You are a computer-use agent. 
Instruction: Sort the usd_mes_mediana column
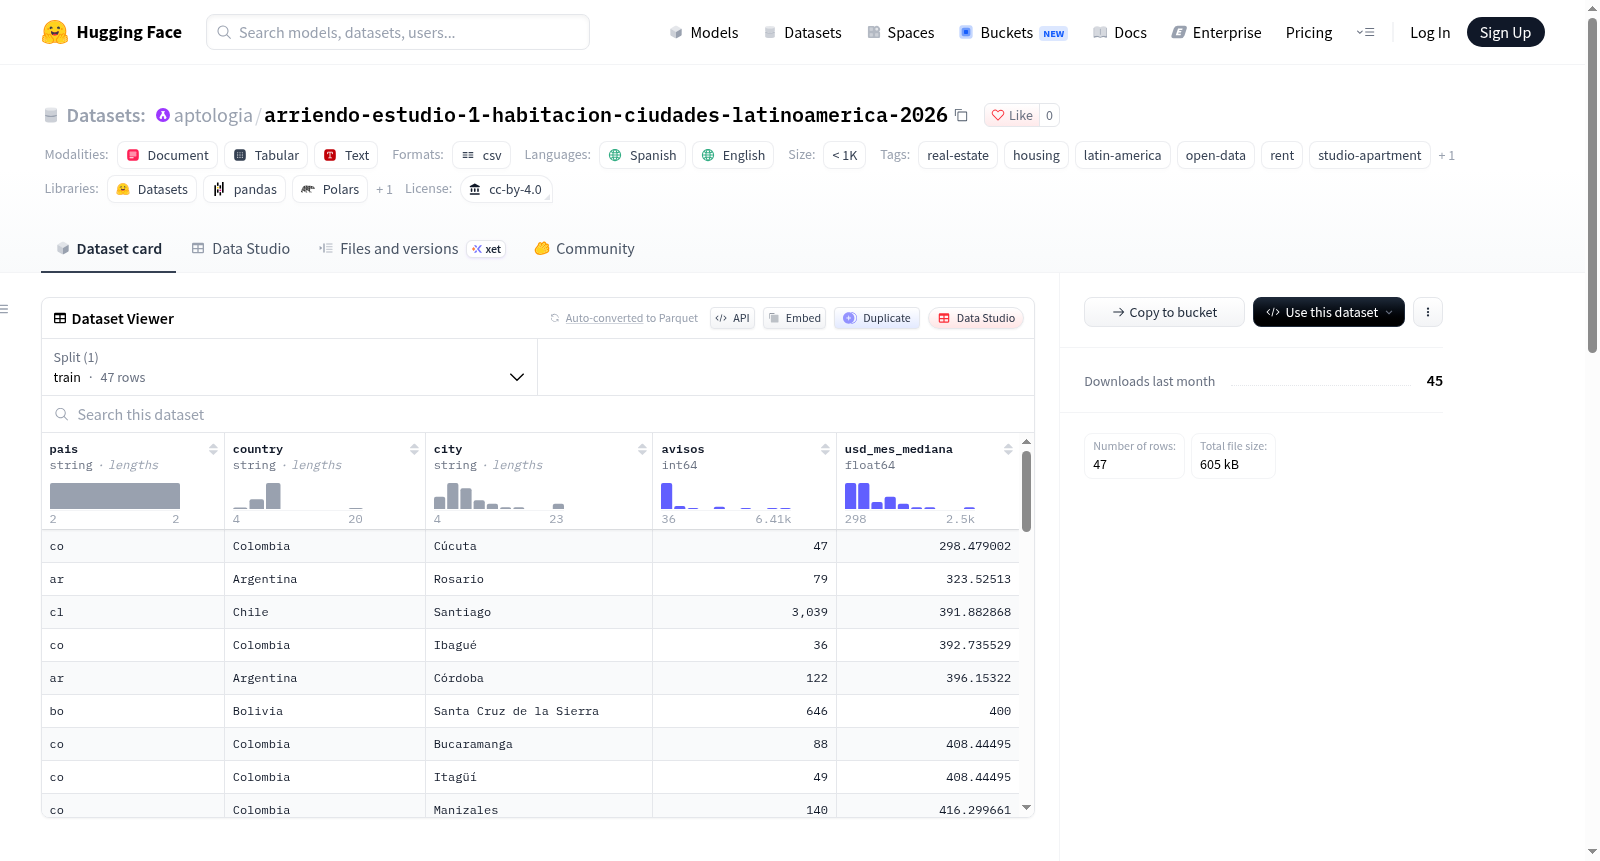click(1008, 449)
